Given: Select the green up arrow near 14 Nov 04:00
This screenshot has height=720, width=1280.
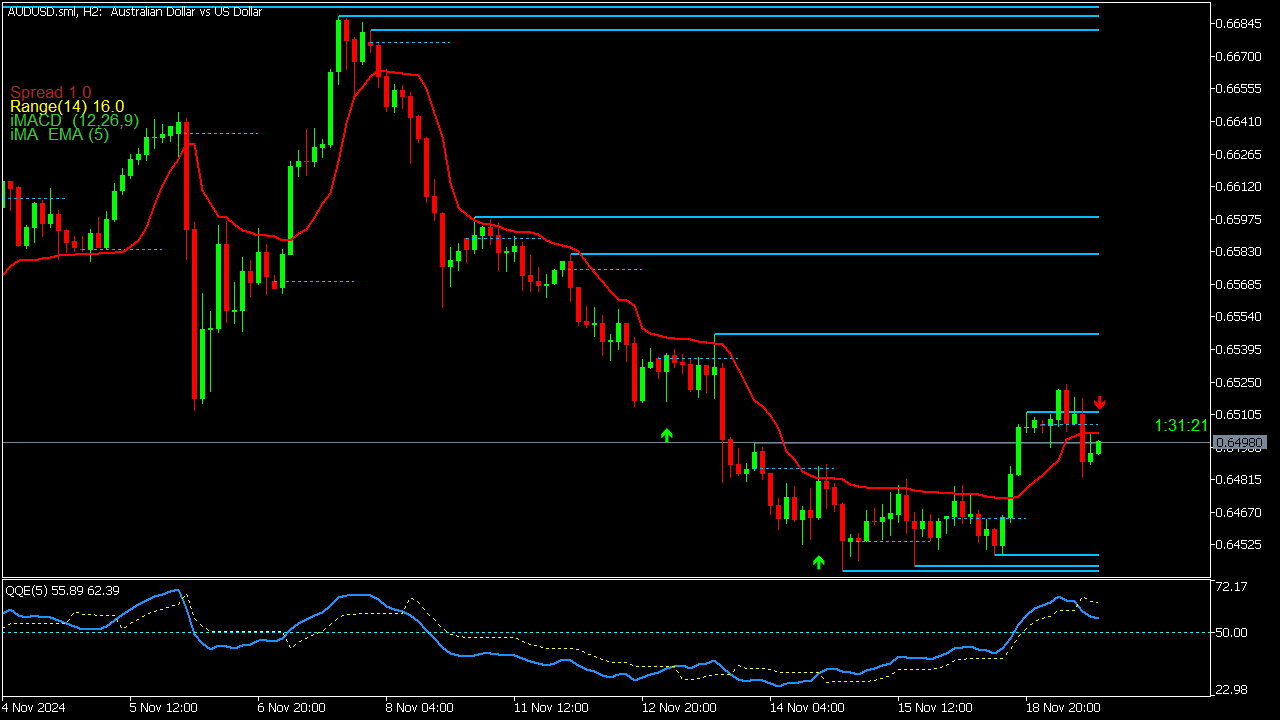Looking at the screenshot, I should tap(819, 562).
